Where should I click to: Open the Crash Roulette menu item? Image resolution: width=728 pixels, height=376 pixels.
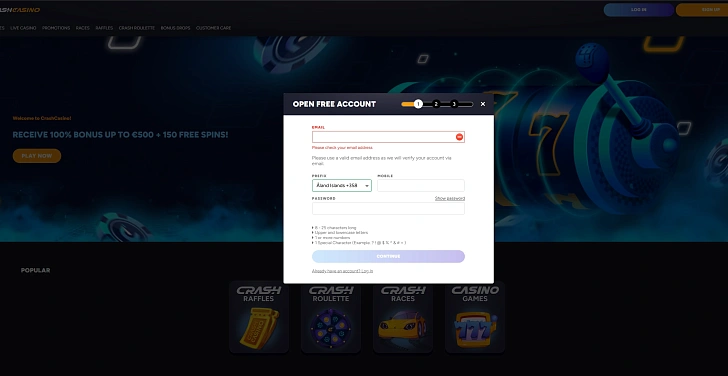pyautogui.click(x=136, y=28)
